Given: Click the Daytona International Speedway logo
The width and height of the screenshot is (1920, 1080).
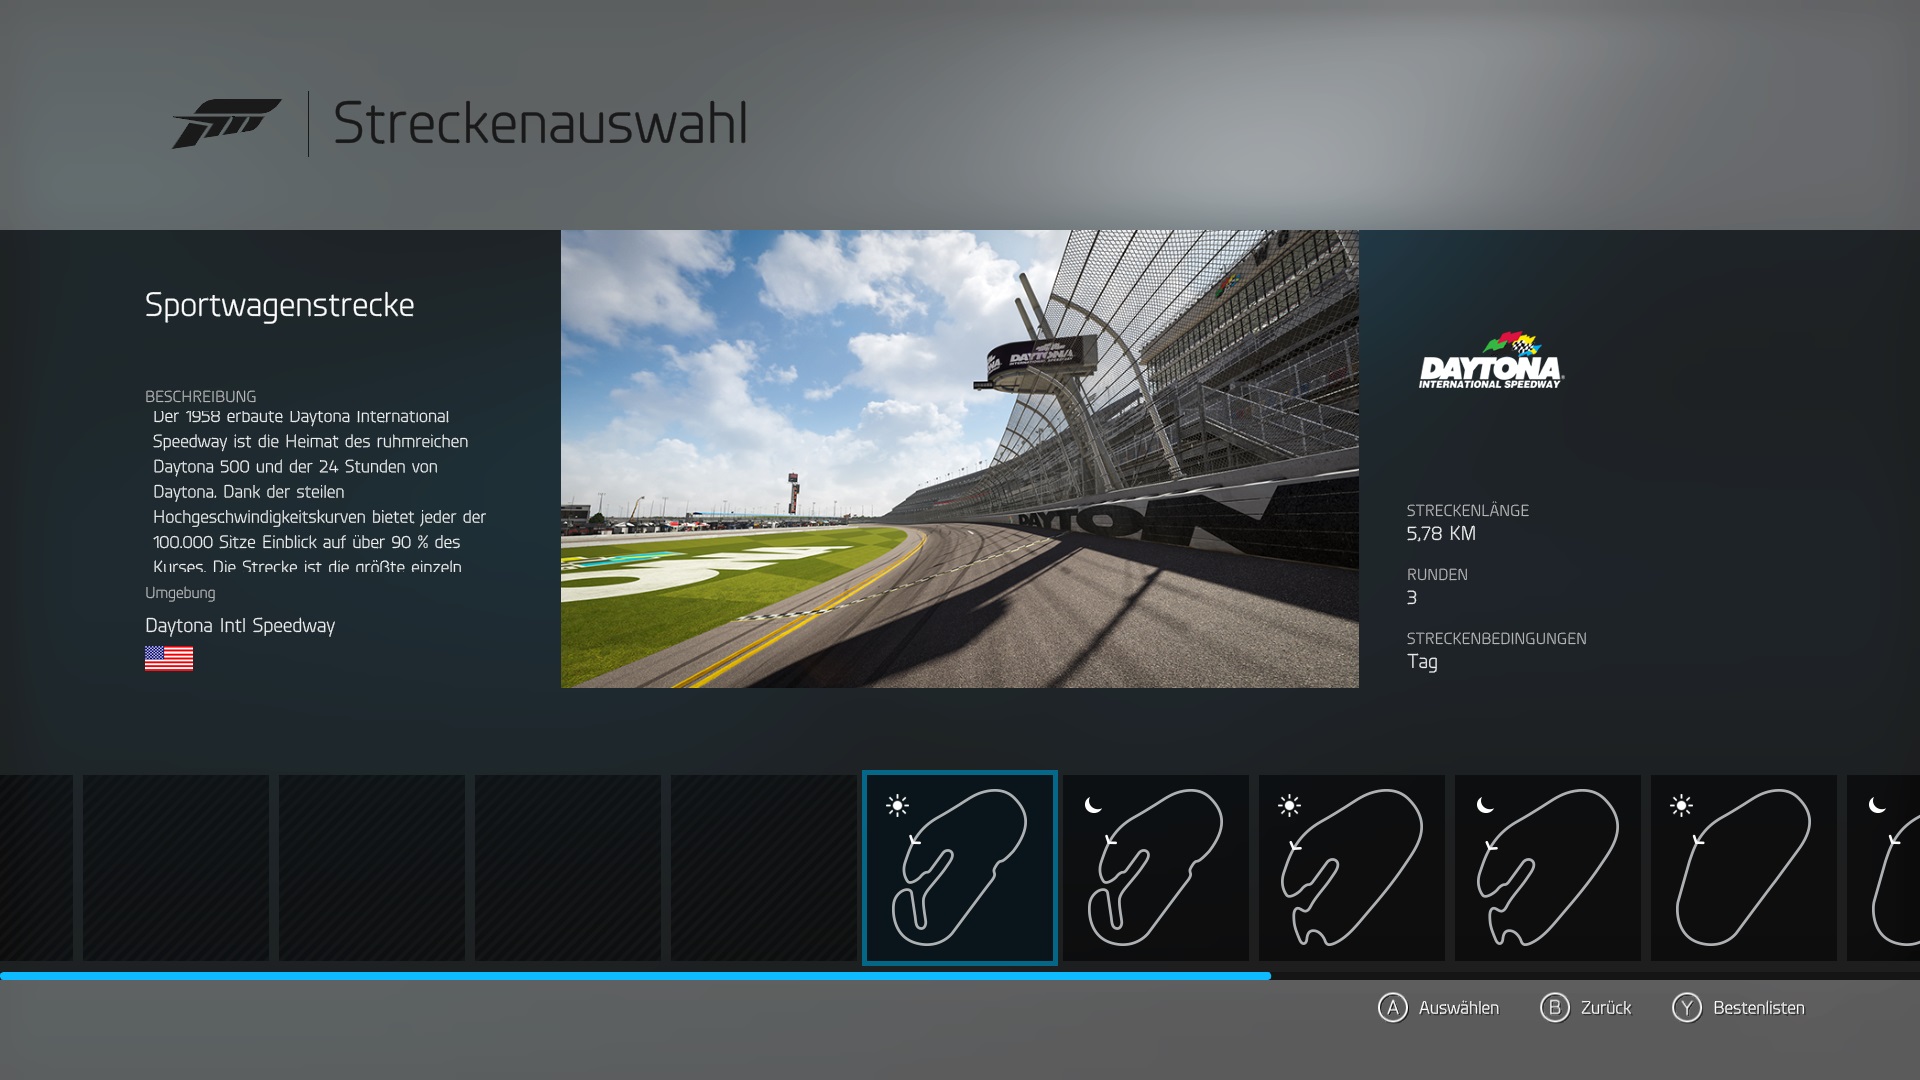Looking at the screenshot, I should pyautogui.click(x=1491, y=361).
